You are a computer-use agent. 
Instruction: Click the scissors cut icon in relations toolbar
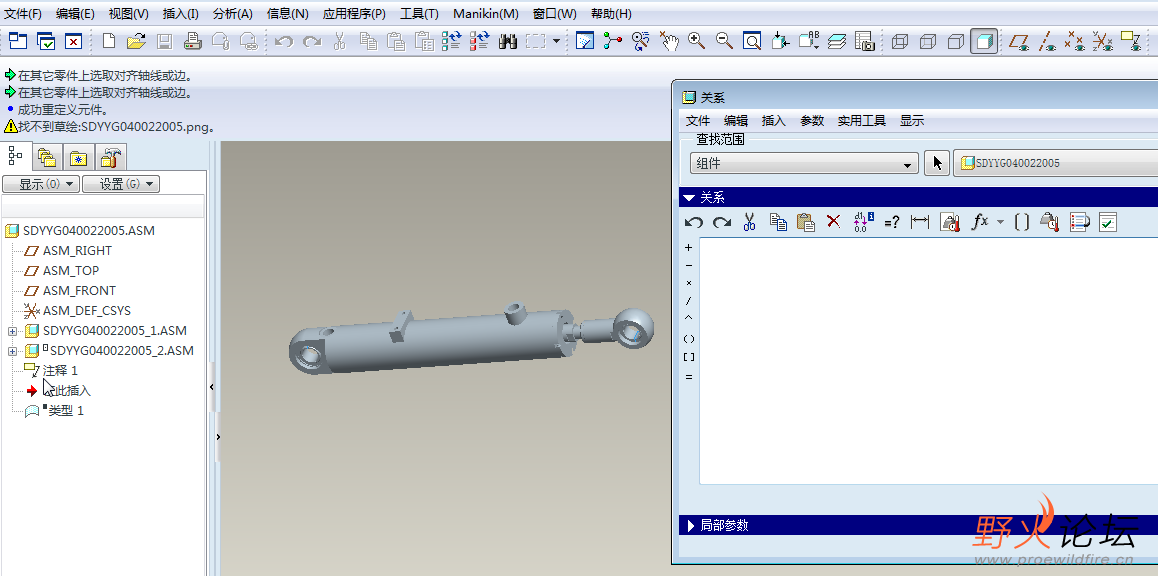(x=749, y=222)
